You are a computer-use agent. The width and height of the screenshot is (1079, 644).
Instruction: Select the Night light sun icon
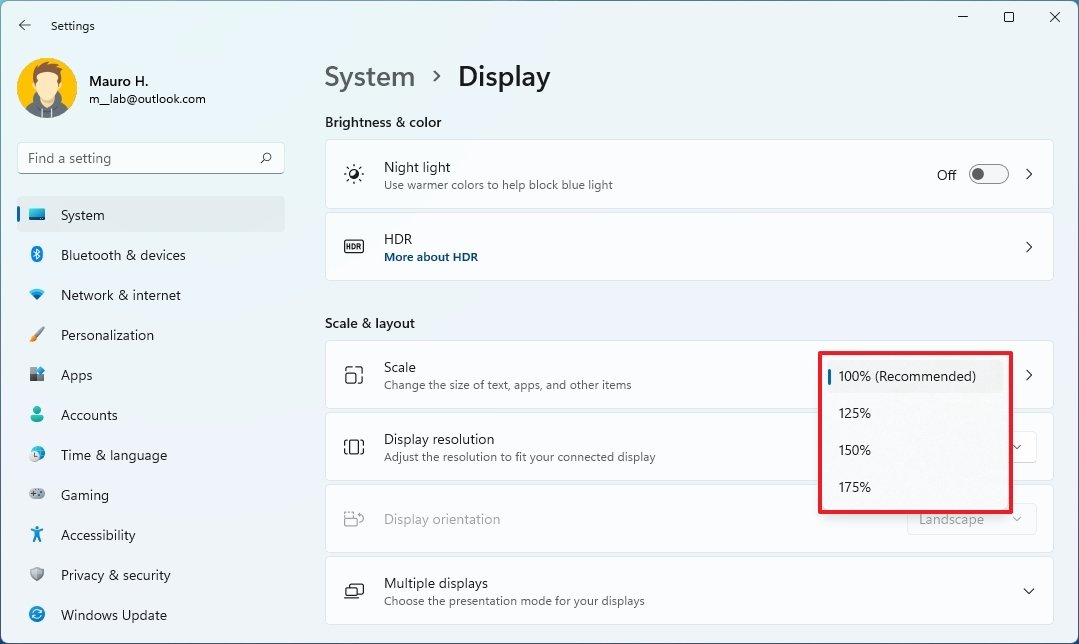point(354,173)
